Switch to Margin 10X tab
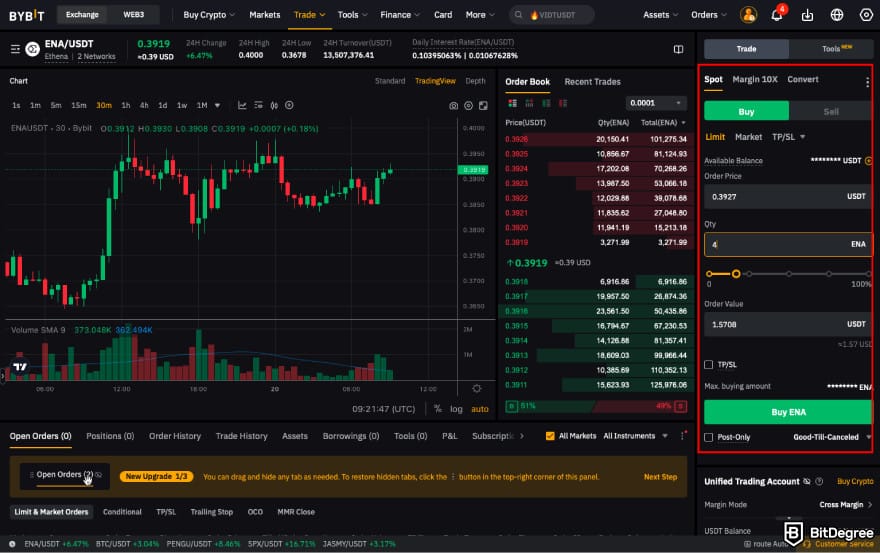Image resolution: width=880 pixels, height=553 pixels. click(x=755, y=80)
